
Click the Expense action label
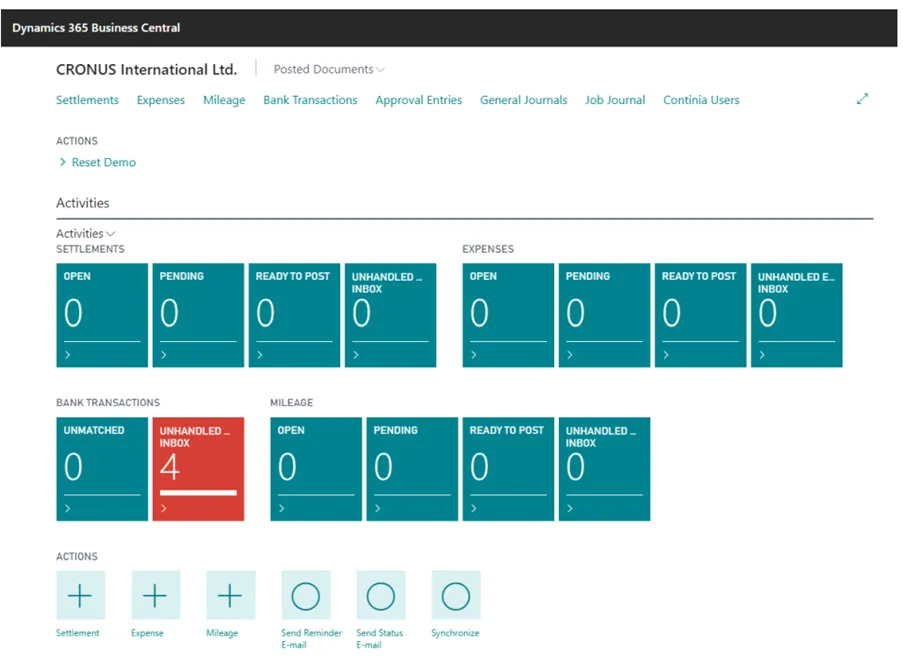pyautogui.click(x=147, y=633)
